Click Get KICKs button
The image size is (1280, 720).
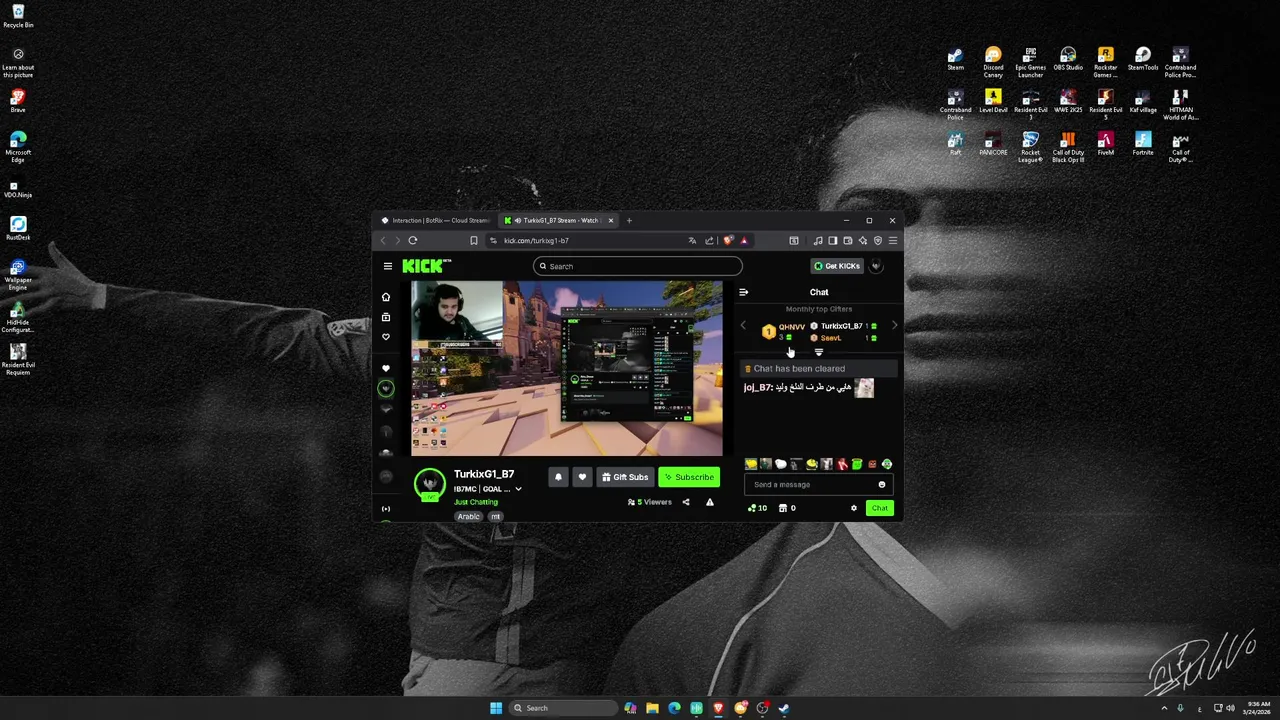tap(836, 266)
